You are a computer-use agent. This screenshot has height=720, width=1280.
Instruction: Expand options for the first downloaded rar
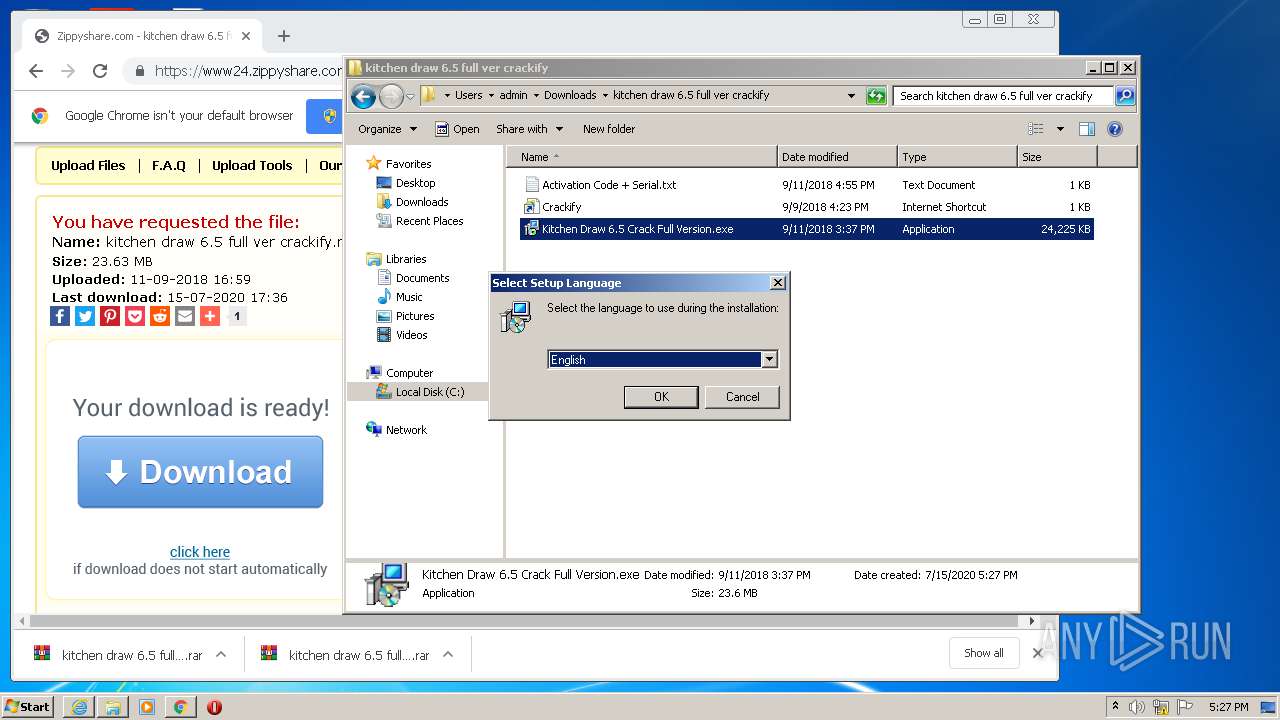tap(221, 655)
